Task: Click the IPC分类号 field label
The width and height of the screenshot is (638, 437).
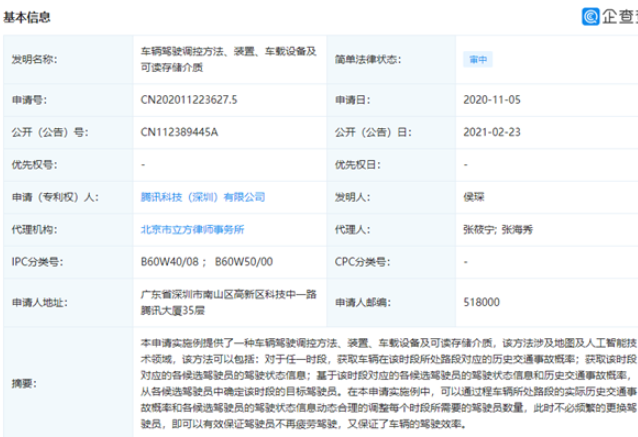Action: 37,262
